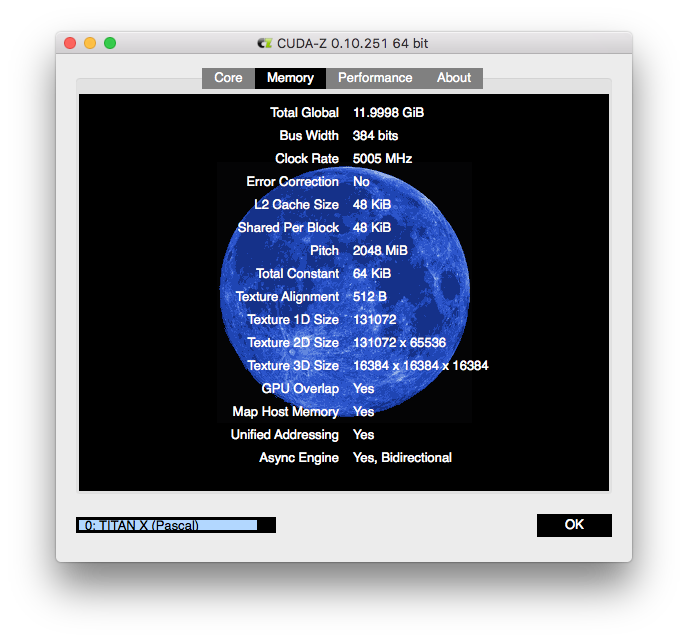Image resolution: width=688 pixels, height=642 pixels.
Task: Click the Map Host Memory label
Action: coord(285,412)
